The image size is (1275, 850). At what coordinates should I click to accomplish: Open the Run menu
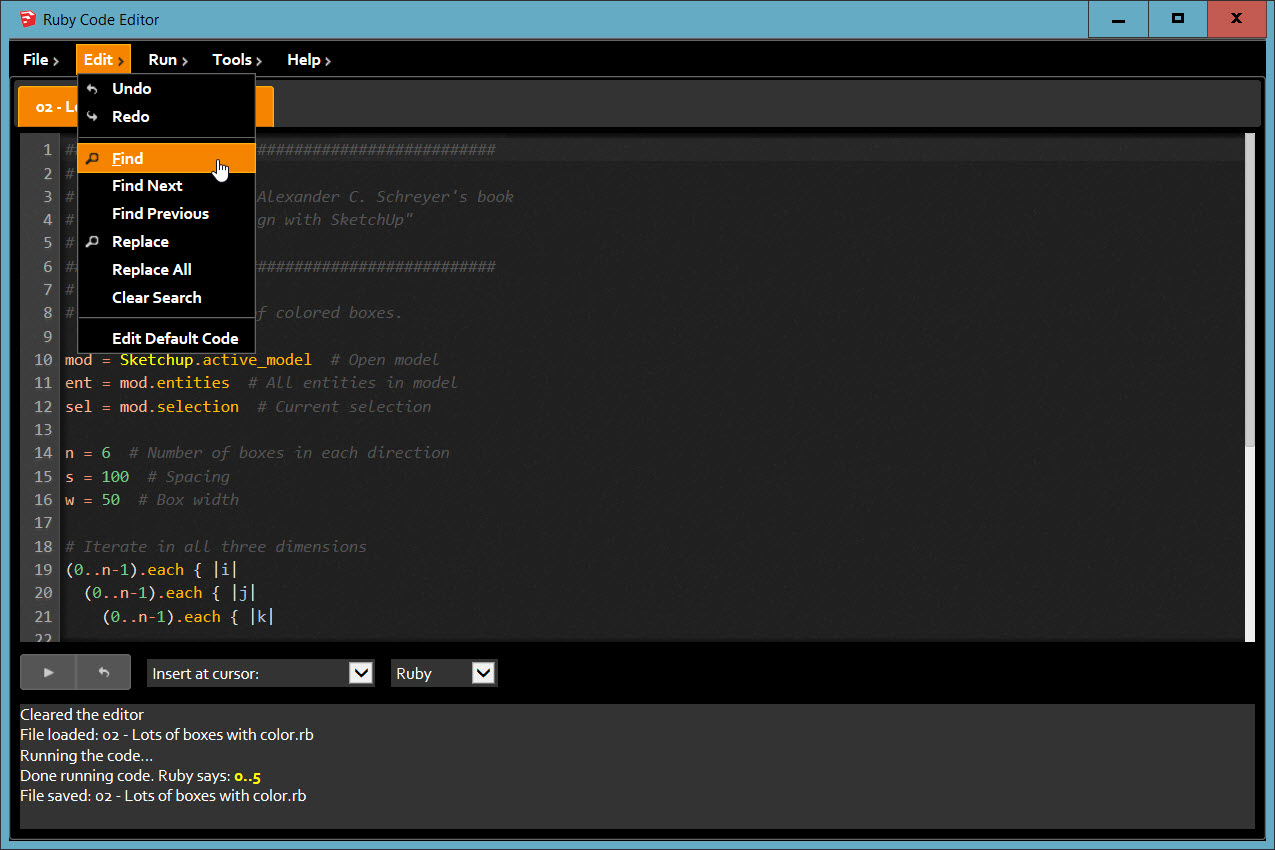coord(167,60)
